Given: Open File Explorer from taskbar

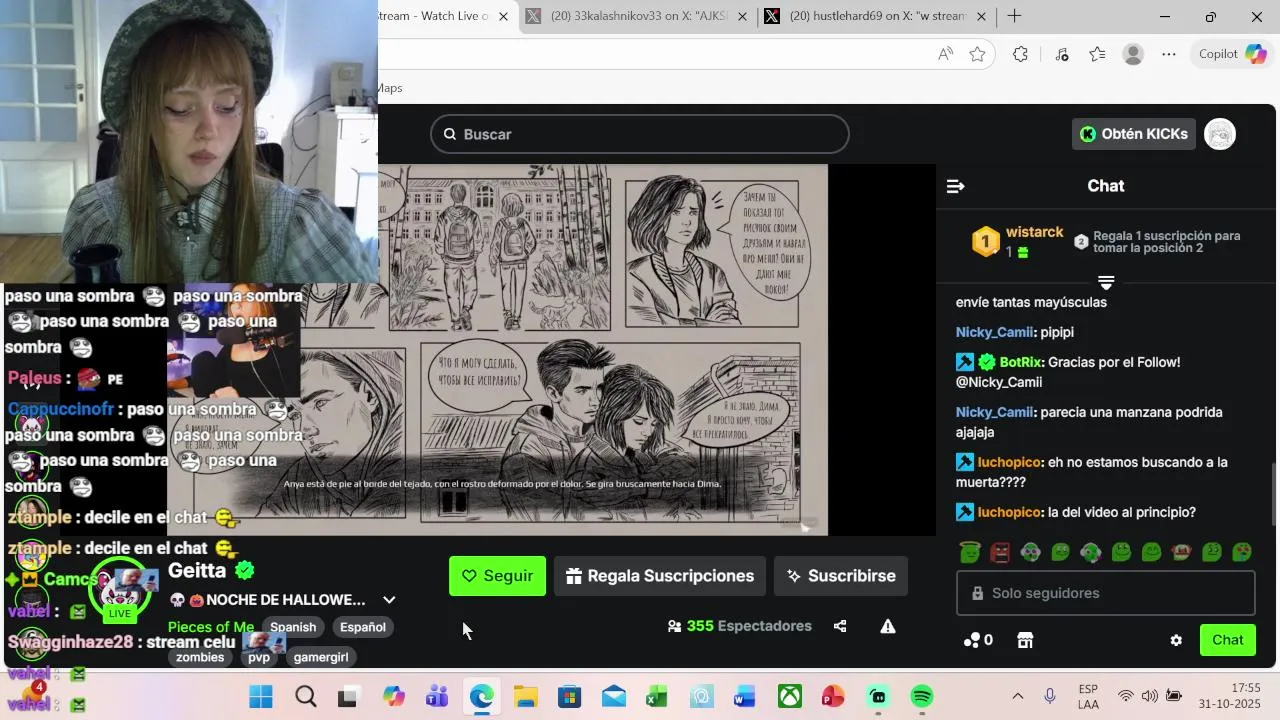Looking at the screenshot, I should click(x=526, y=696).
